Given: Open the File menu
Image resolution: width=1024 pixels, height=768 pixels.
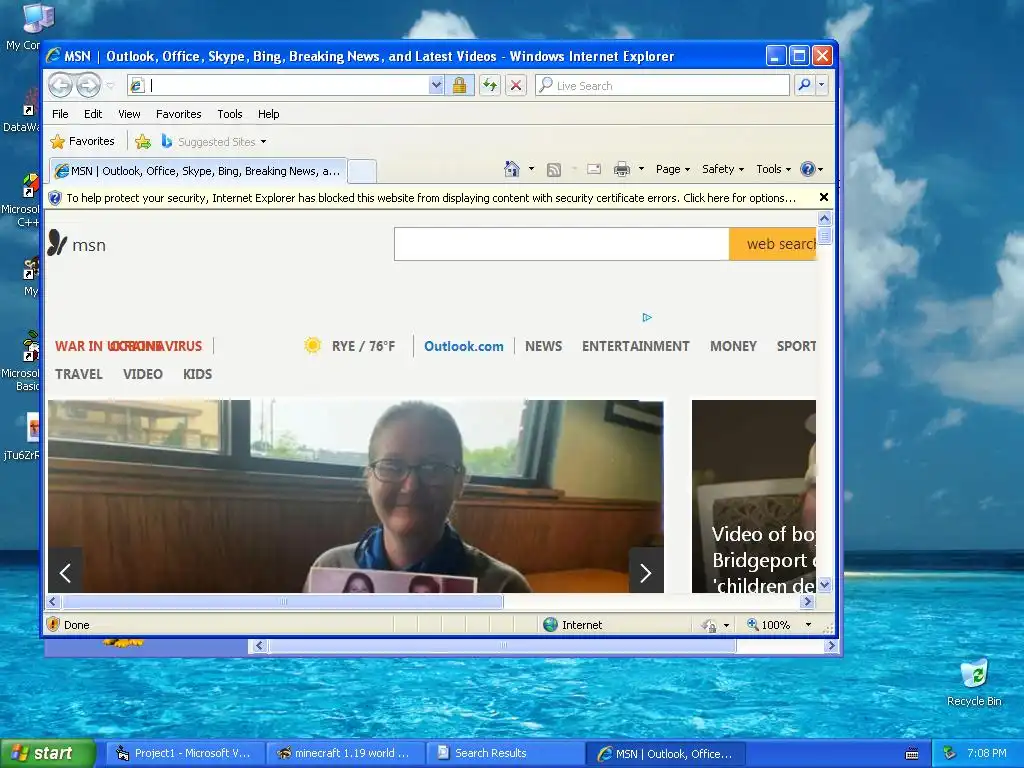Looking at the screenshot, I should pyautogui.click(x=60, y=114).
